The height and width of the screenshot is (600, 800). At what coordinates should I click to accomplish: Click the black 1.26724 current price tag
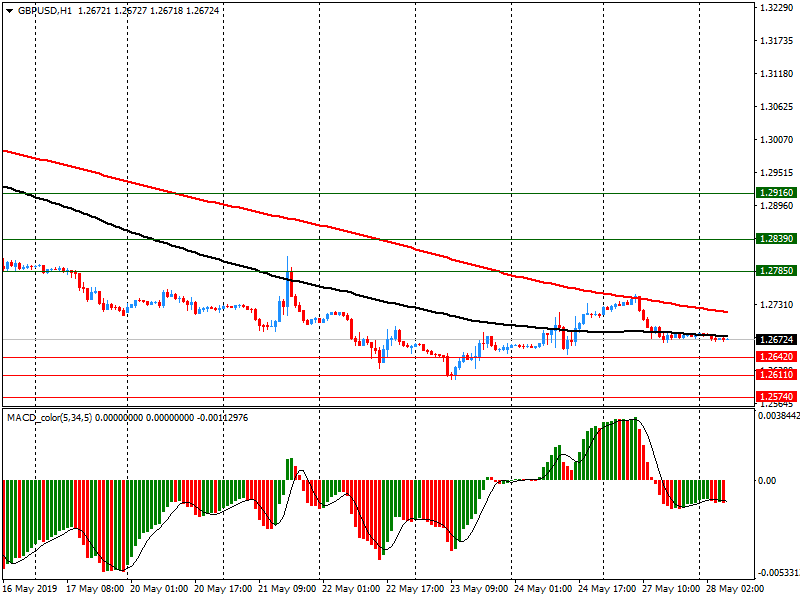click(x=776, y=340)
